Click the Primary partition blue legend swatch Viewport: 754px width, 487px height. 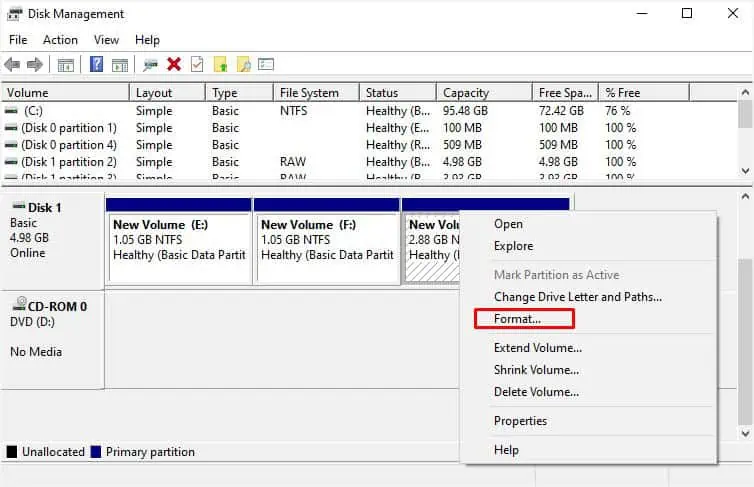pos(96,452)
